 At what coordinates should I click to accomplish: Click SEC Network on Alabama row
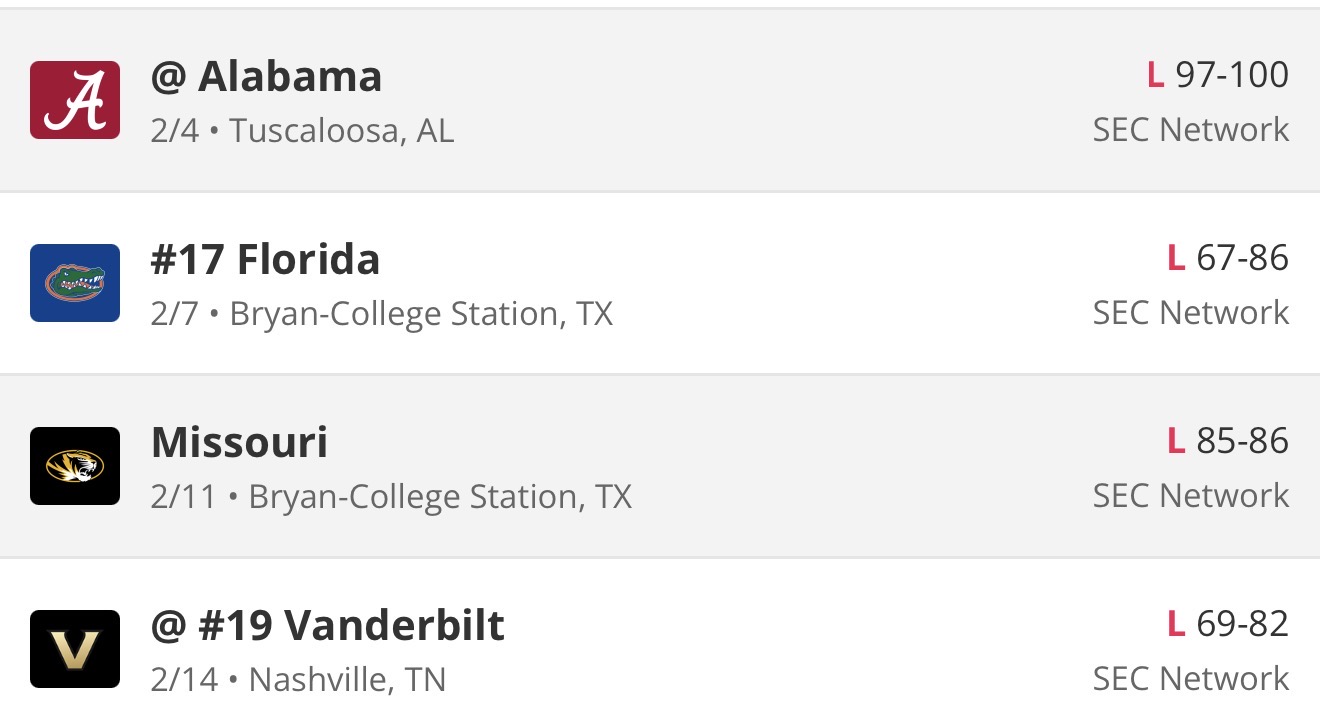(x=1190, y=130)
